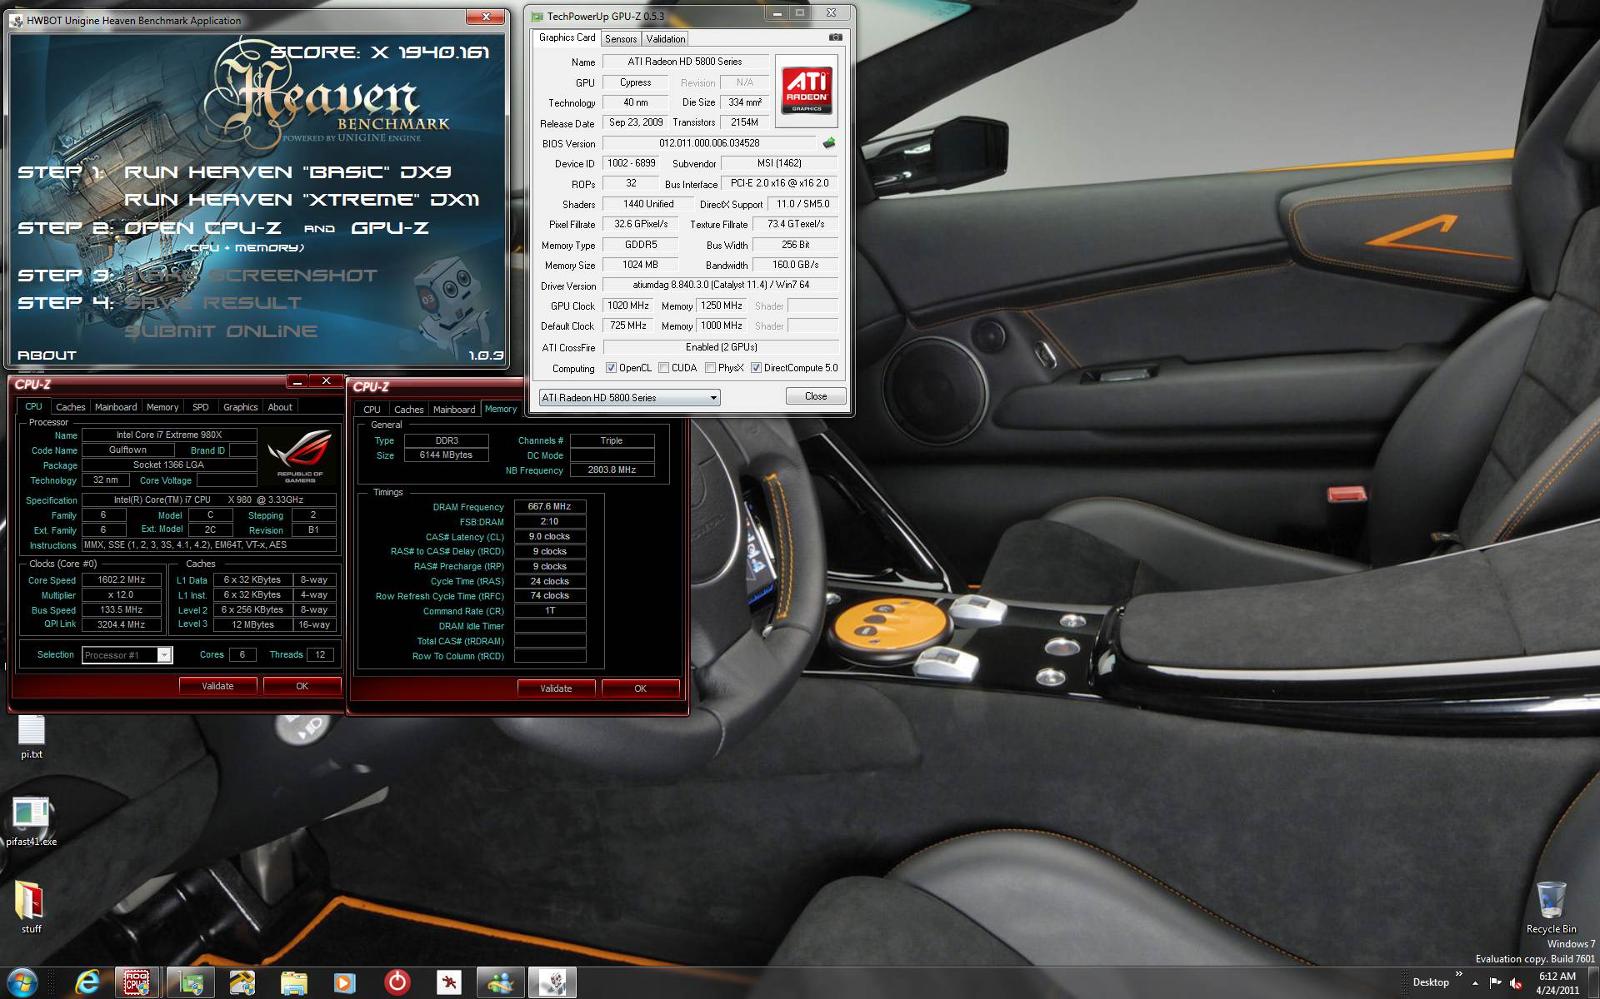Click the NB Frequency 2803.8 MHz value
This screenshot has height=999, width=1600.
tap(612, 470)
